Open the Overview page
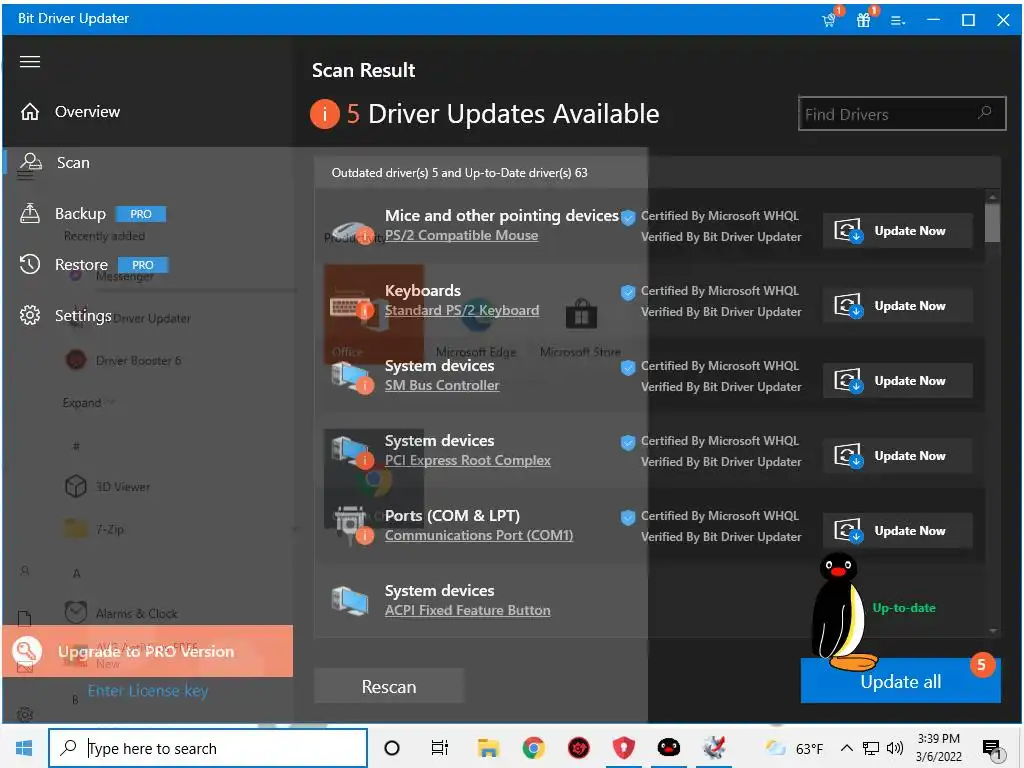The image size is (1024, 768). click(88, 112)
